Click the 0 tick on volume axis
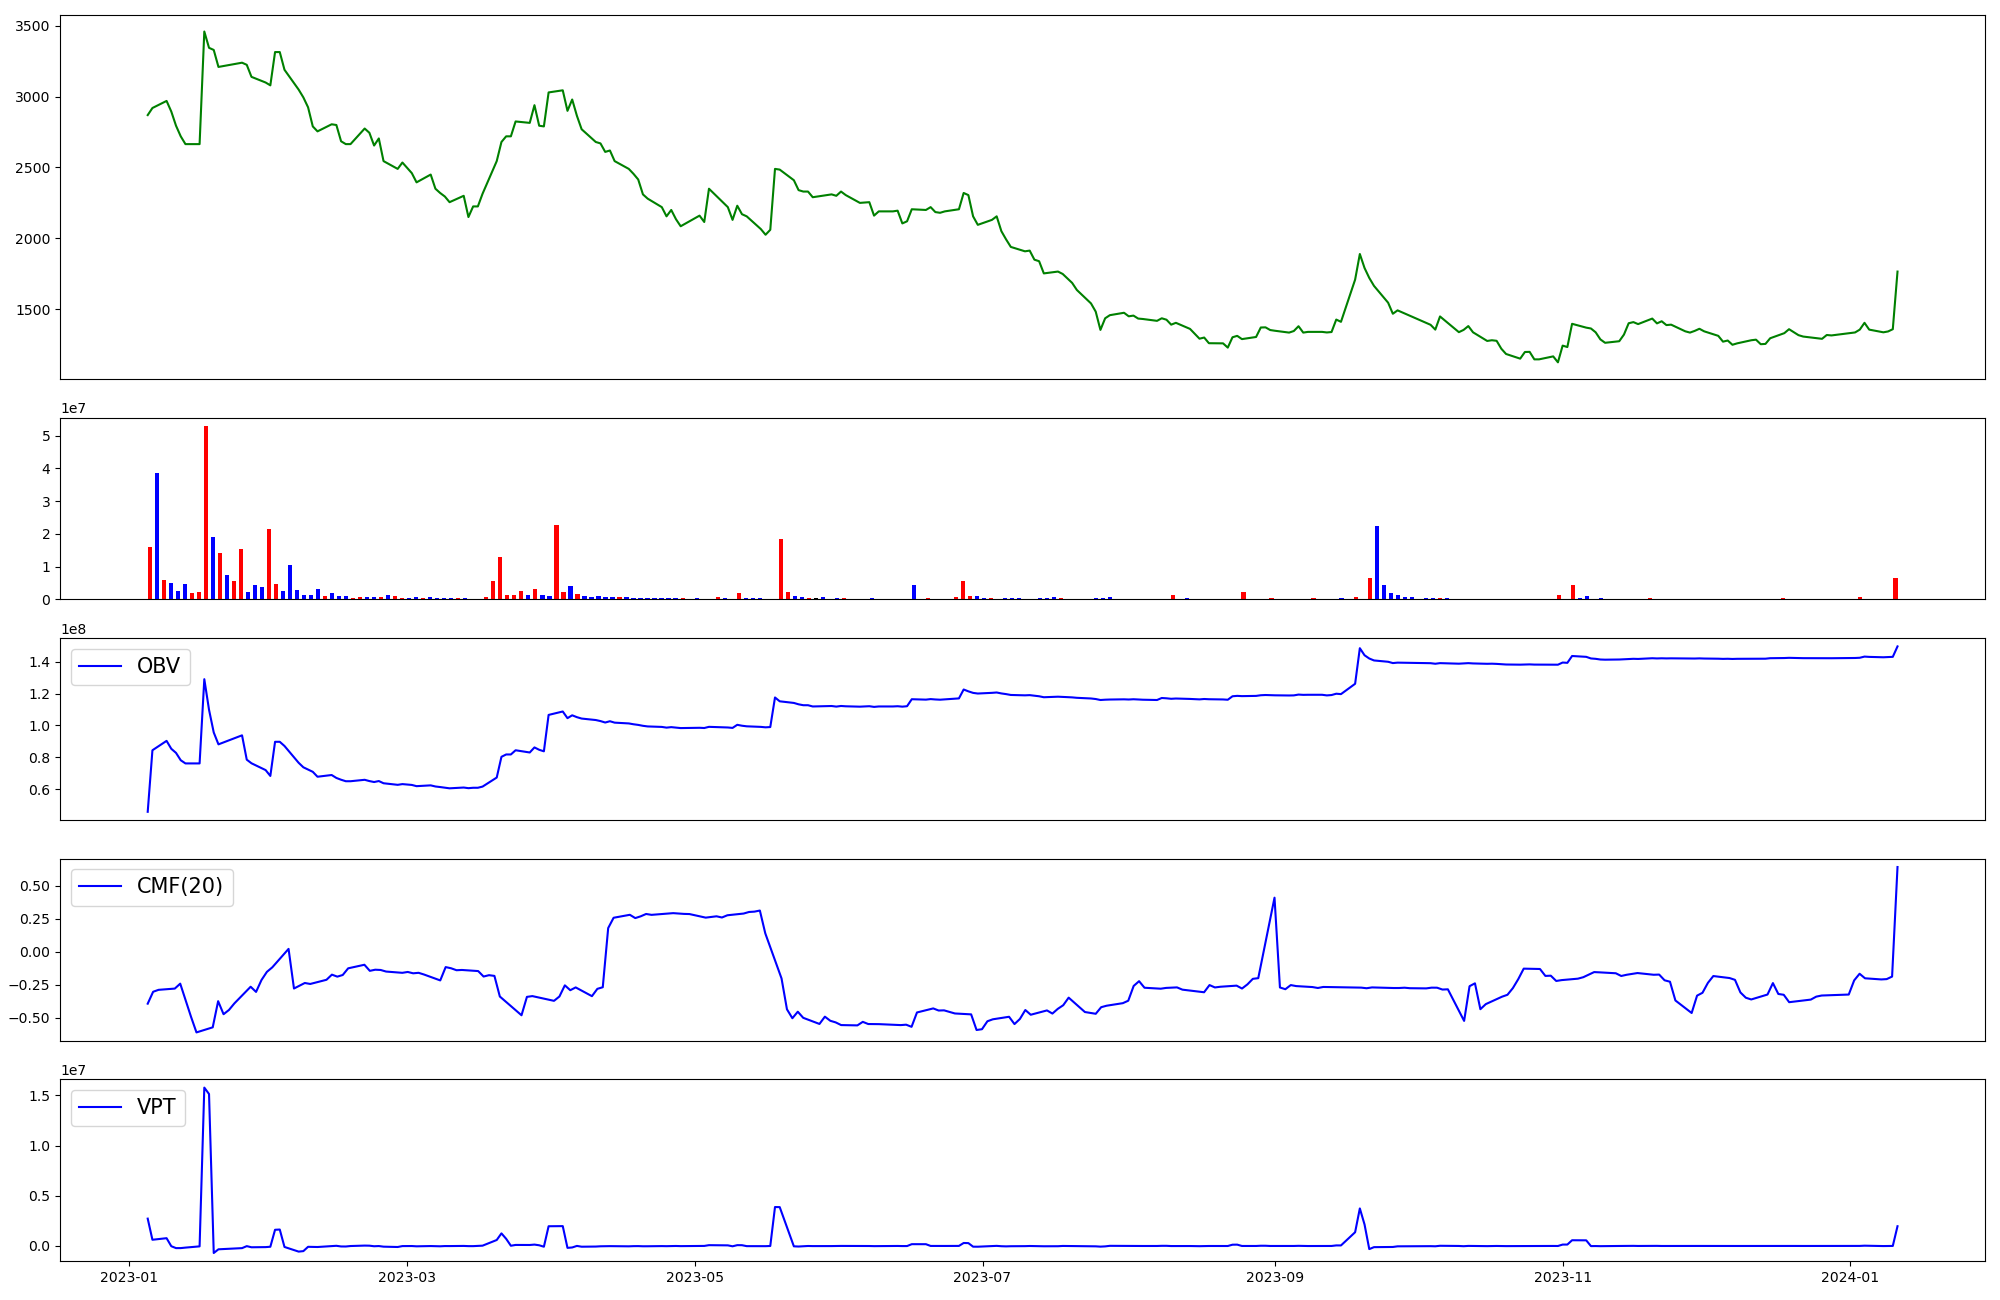Image resolution: width=2000 pixels, height=1300 pixels. (x=46, y=600)
